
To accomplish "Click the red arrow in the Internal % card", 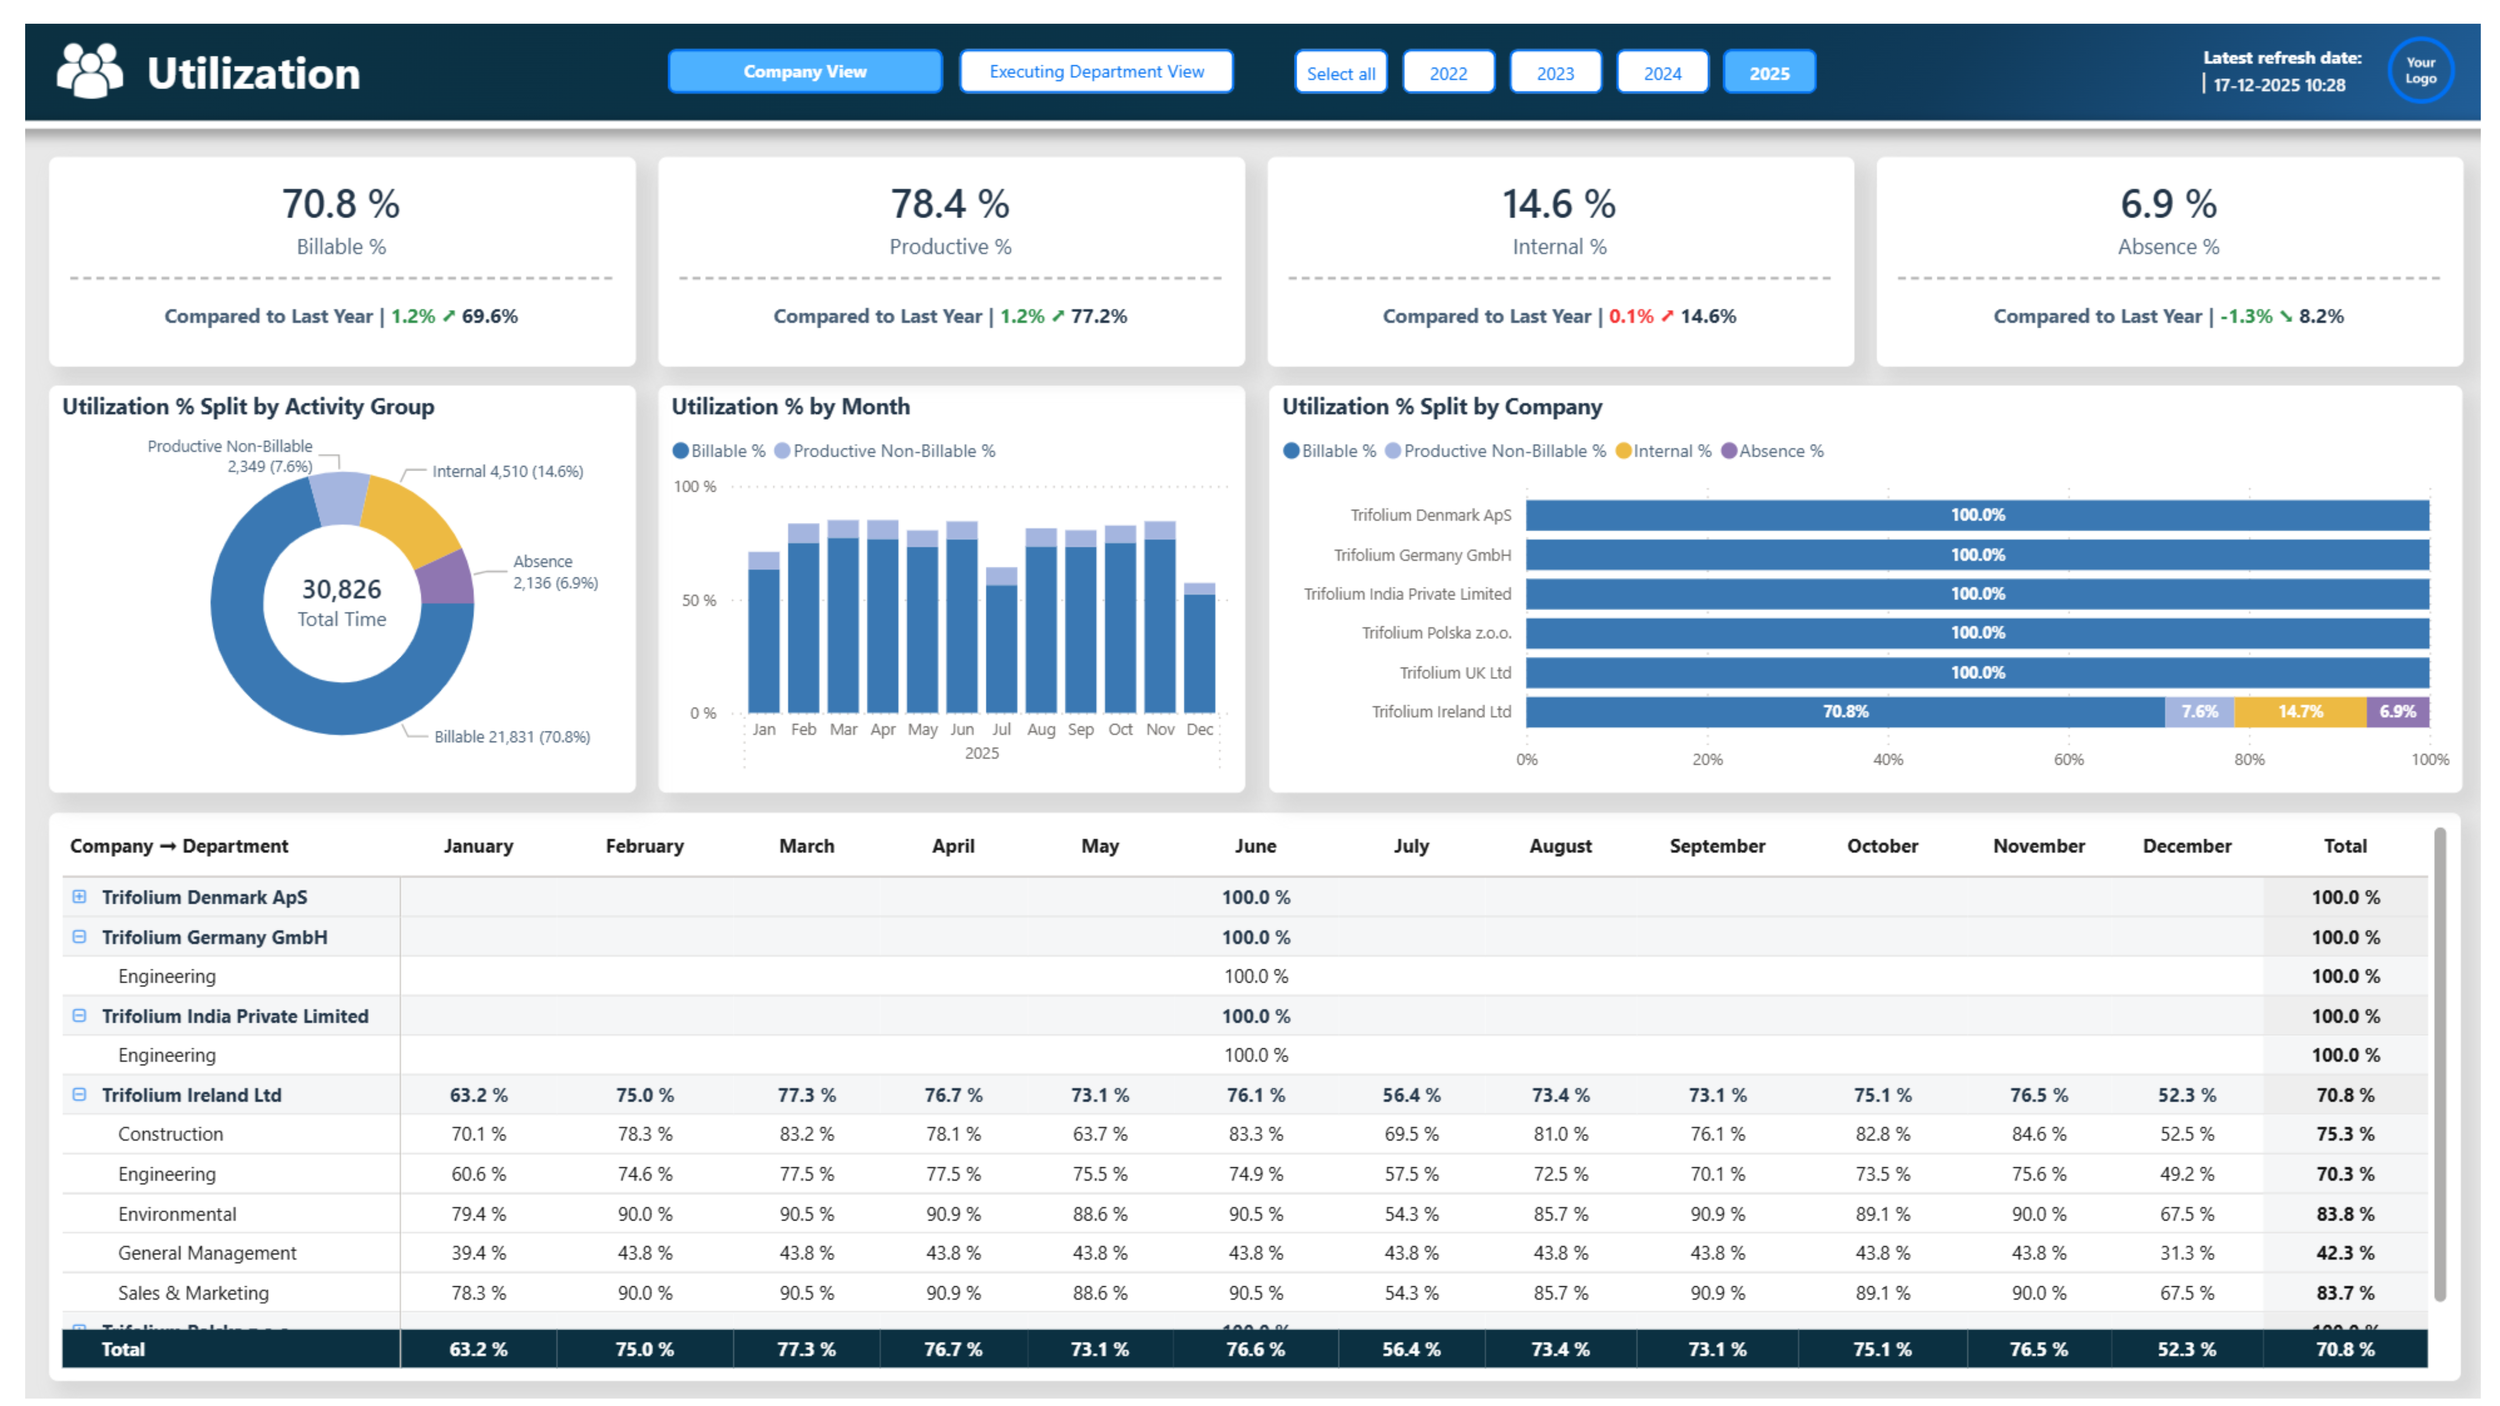I will click(1667, 316).
